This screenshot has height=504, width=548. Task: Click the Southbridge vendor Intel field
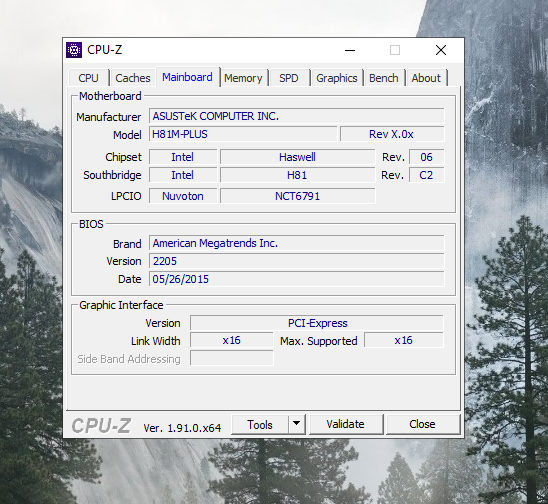point(183,175)
